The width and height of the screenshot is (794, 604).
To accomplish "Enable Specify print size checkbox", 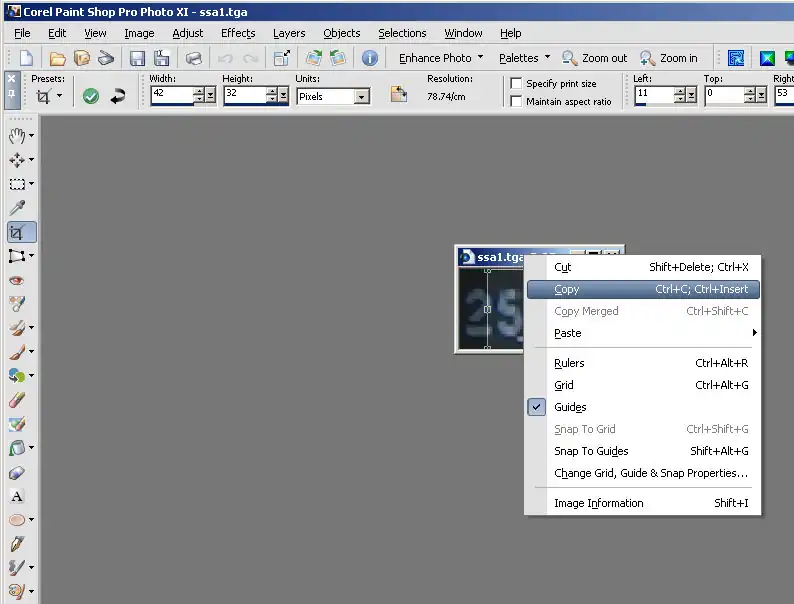I will click(516, 84).
